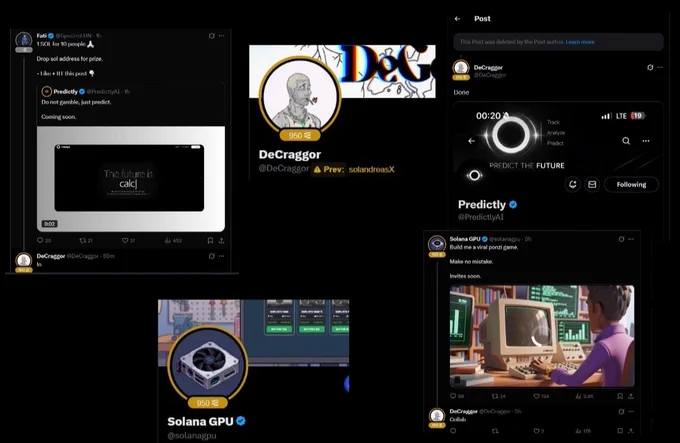
Task: Open Solana GPU's large GPU profile picture
Action: [x=208, y=363]
